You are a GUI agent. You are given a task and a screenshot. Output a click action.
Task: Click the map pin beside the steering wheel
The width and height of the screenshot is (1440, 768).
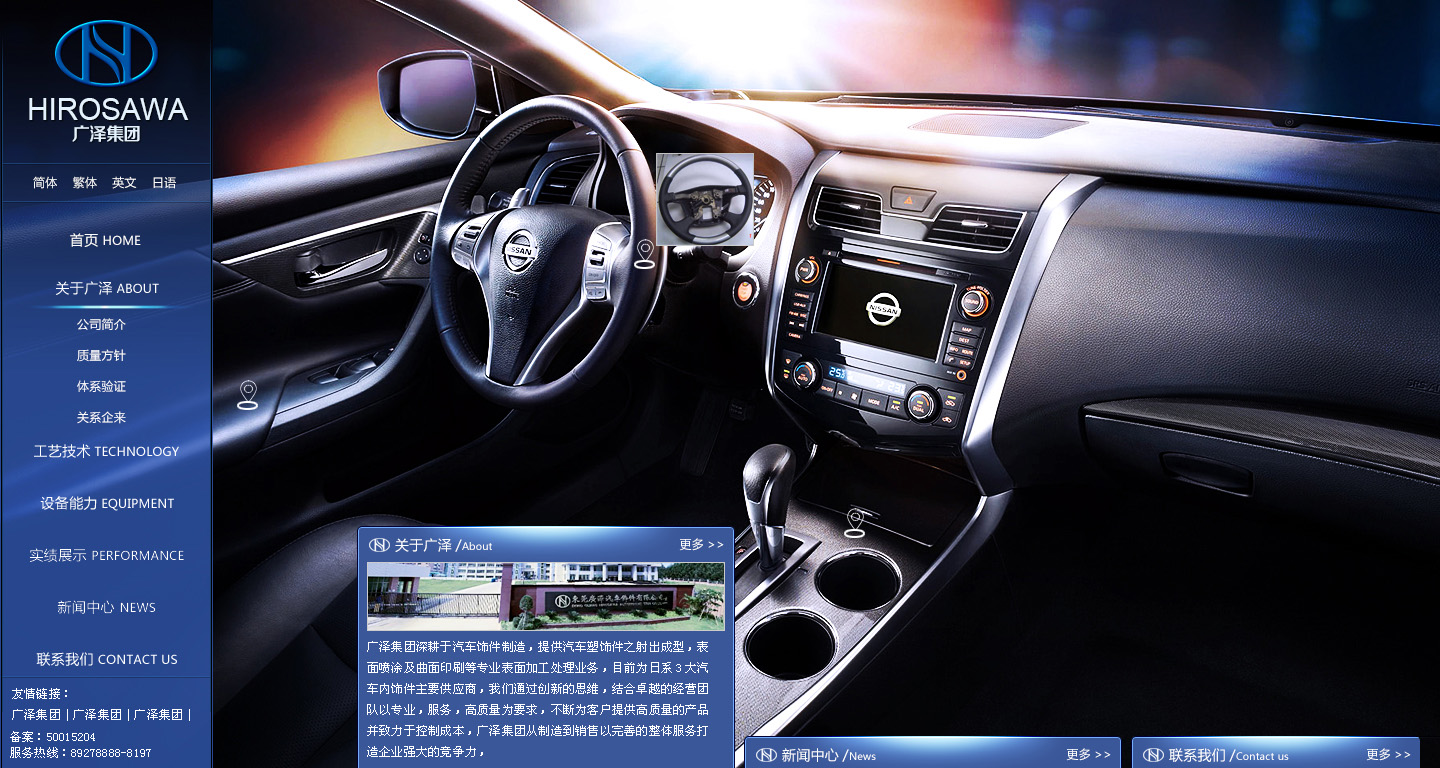(645, 254)
